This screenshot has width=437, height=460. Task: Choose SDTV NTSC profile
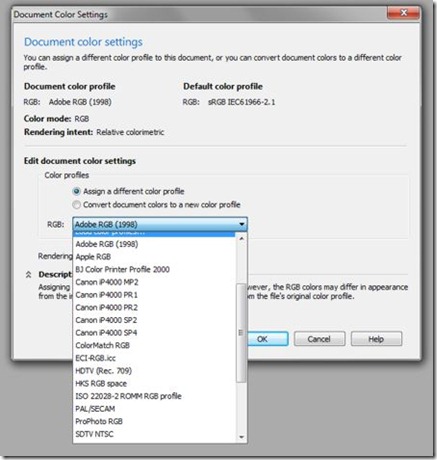point(155,434)
